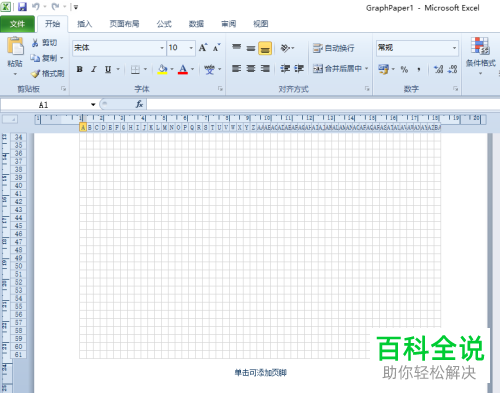Open the File (文件) tab
This screenshot has width=500, height=393.
click(17, 24)
